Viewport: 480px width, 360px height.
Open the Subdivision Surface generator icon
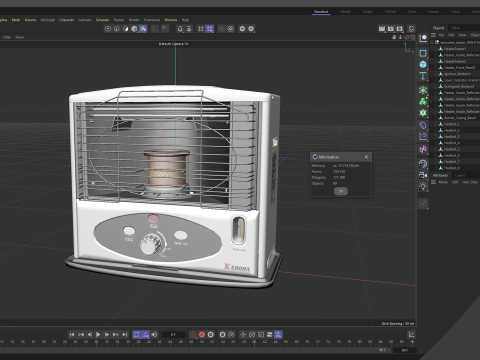[423, 90]
